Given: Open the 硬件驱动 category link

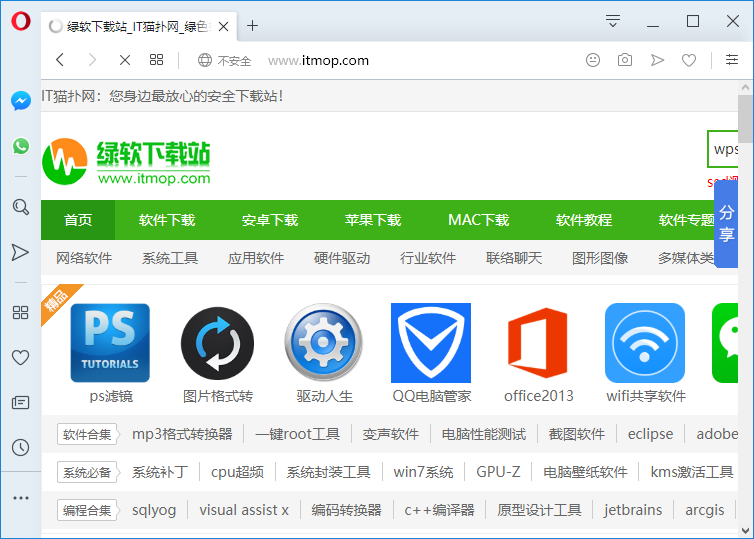Looking at the screenshot, I should pyautogui.click(x=342, y=258).
